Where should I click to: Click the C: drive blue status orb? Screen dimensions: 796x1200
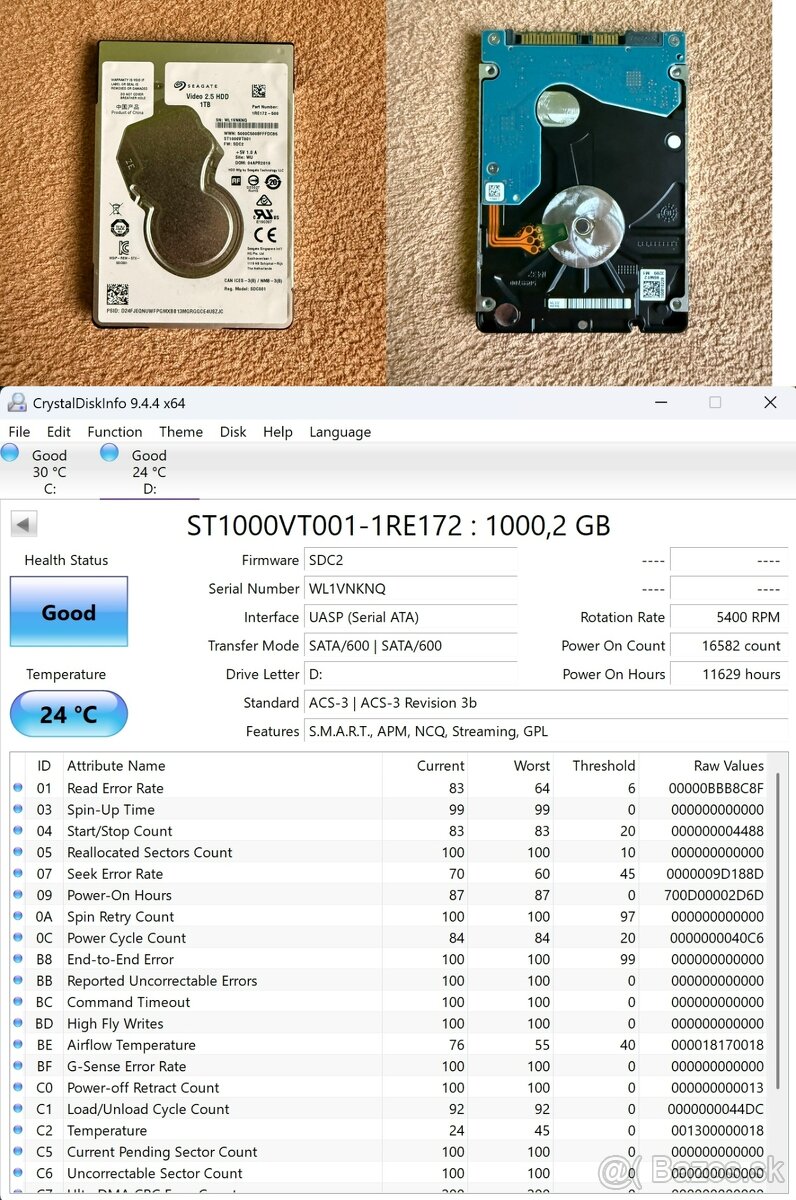(10, 453)
